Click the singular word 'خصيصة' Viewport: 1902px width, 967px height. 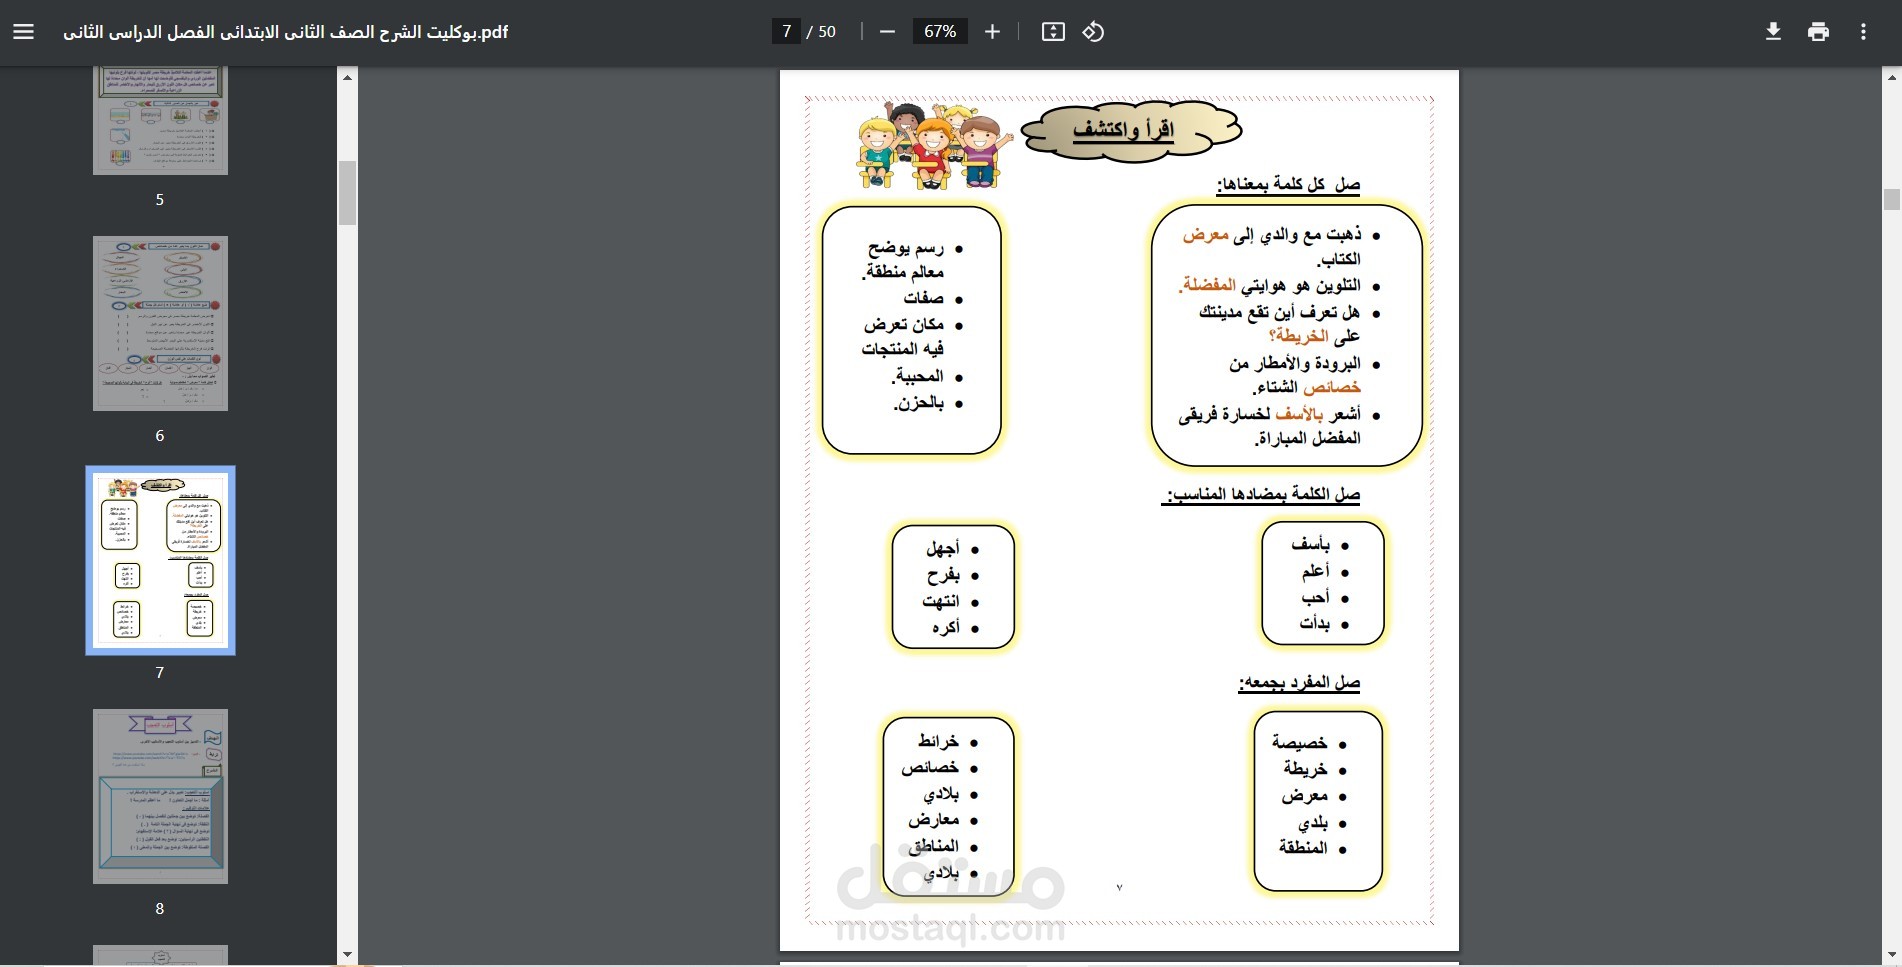[1299, 743]
